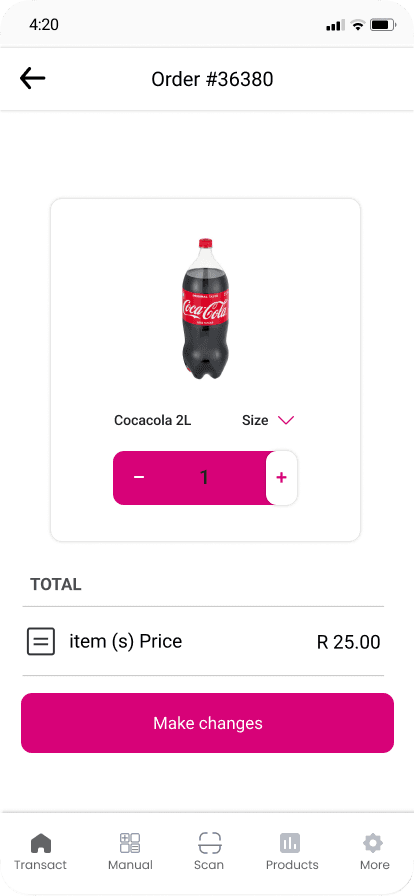Tap the Size label to choose size
414x896 pixels.
click(x=255, y=421)
